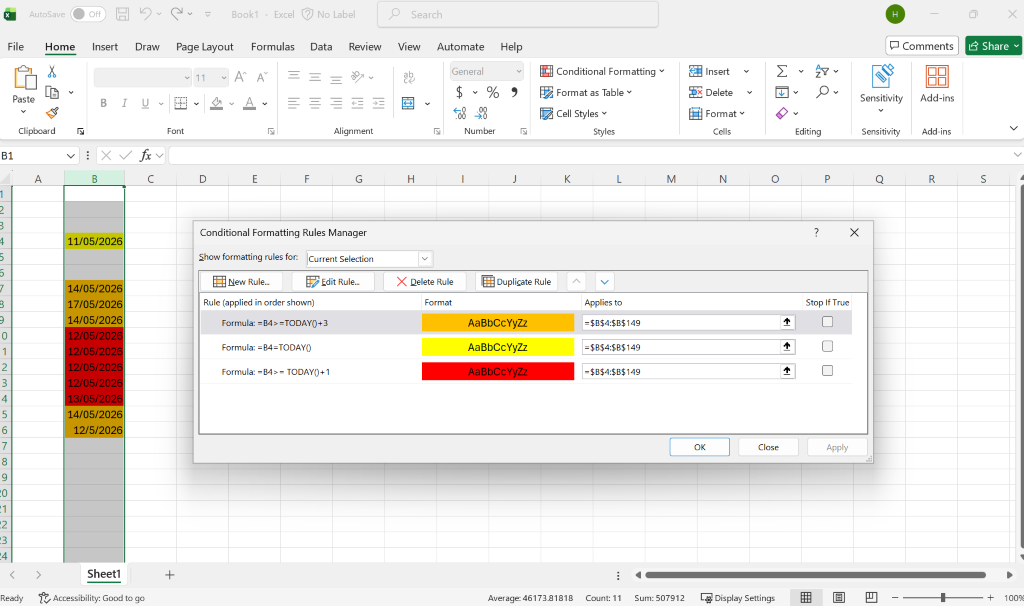Screen dimensions: 1024x606
Task: Check Stop If True for =B4=TODAY() rule
Action: pos(827,346)
